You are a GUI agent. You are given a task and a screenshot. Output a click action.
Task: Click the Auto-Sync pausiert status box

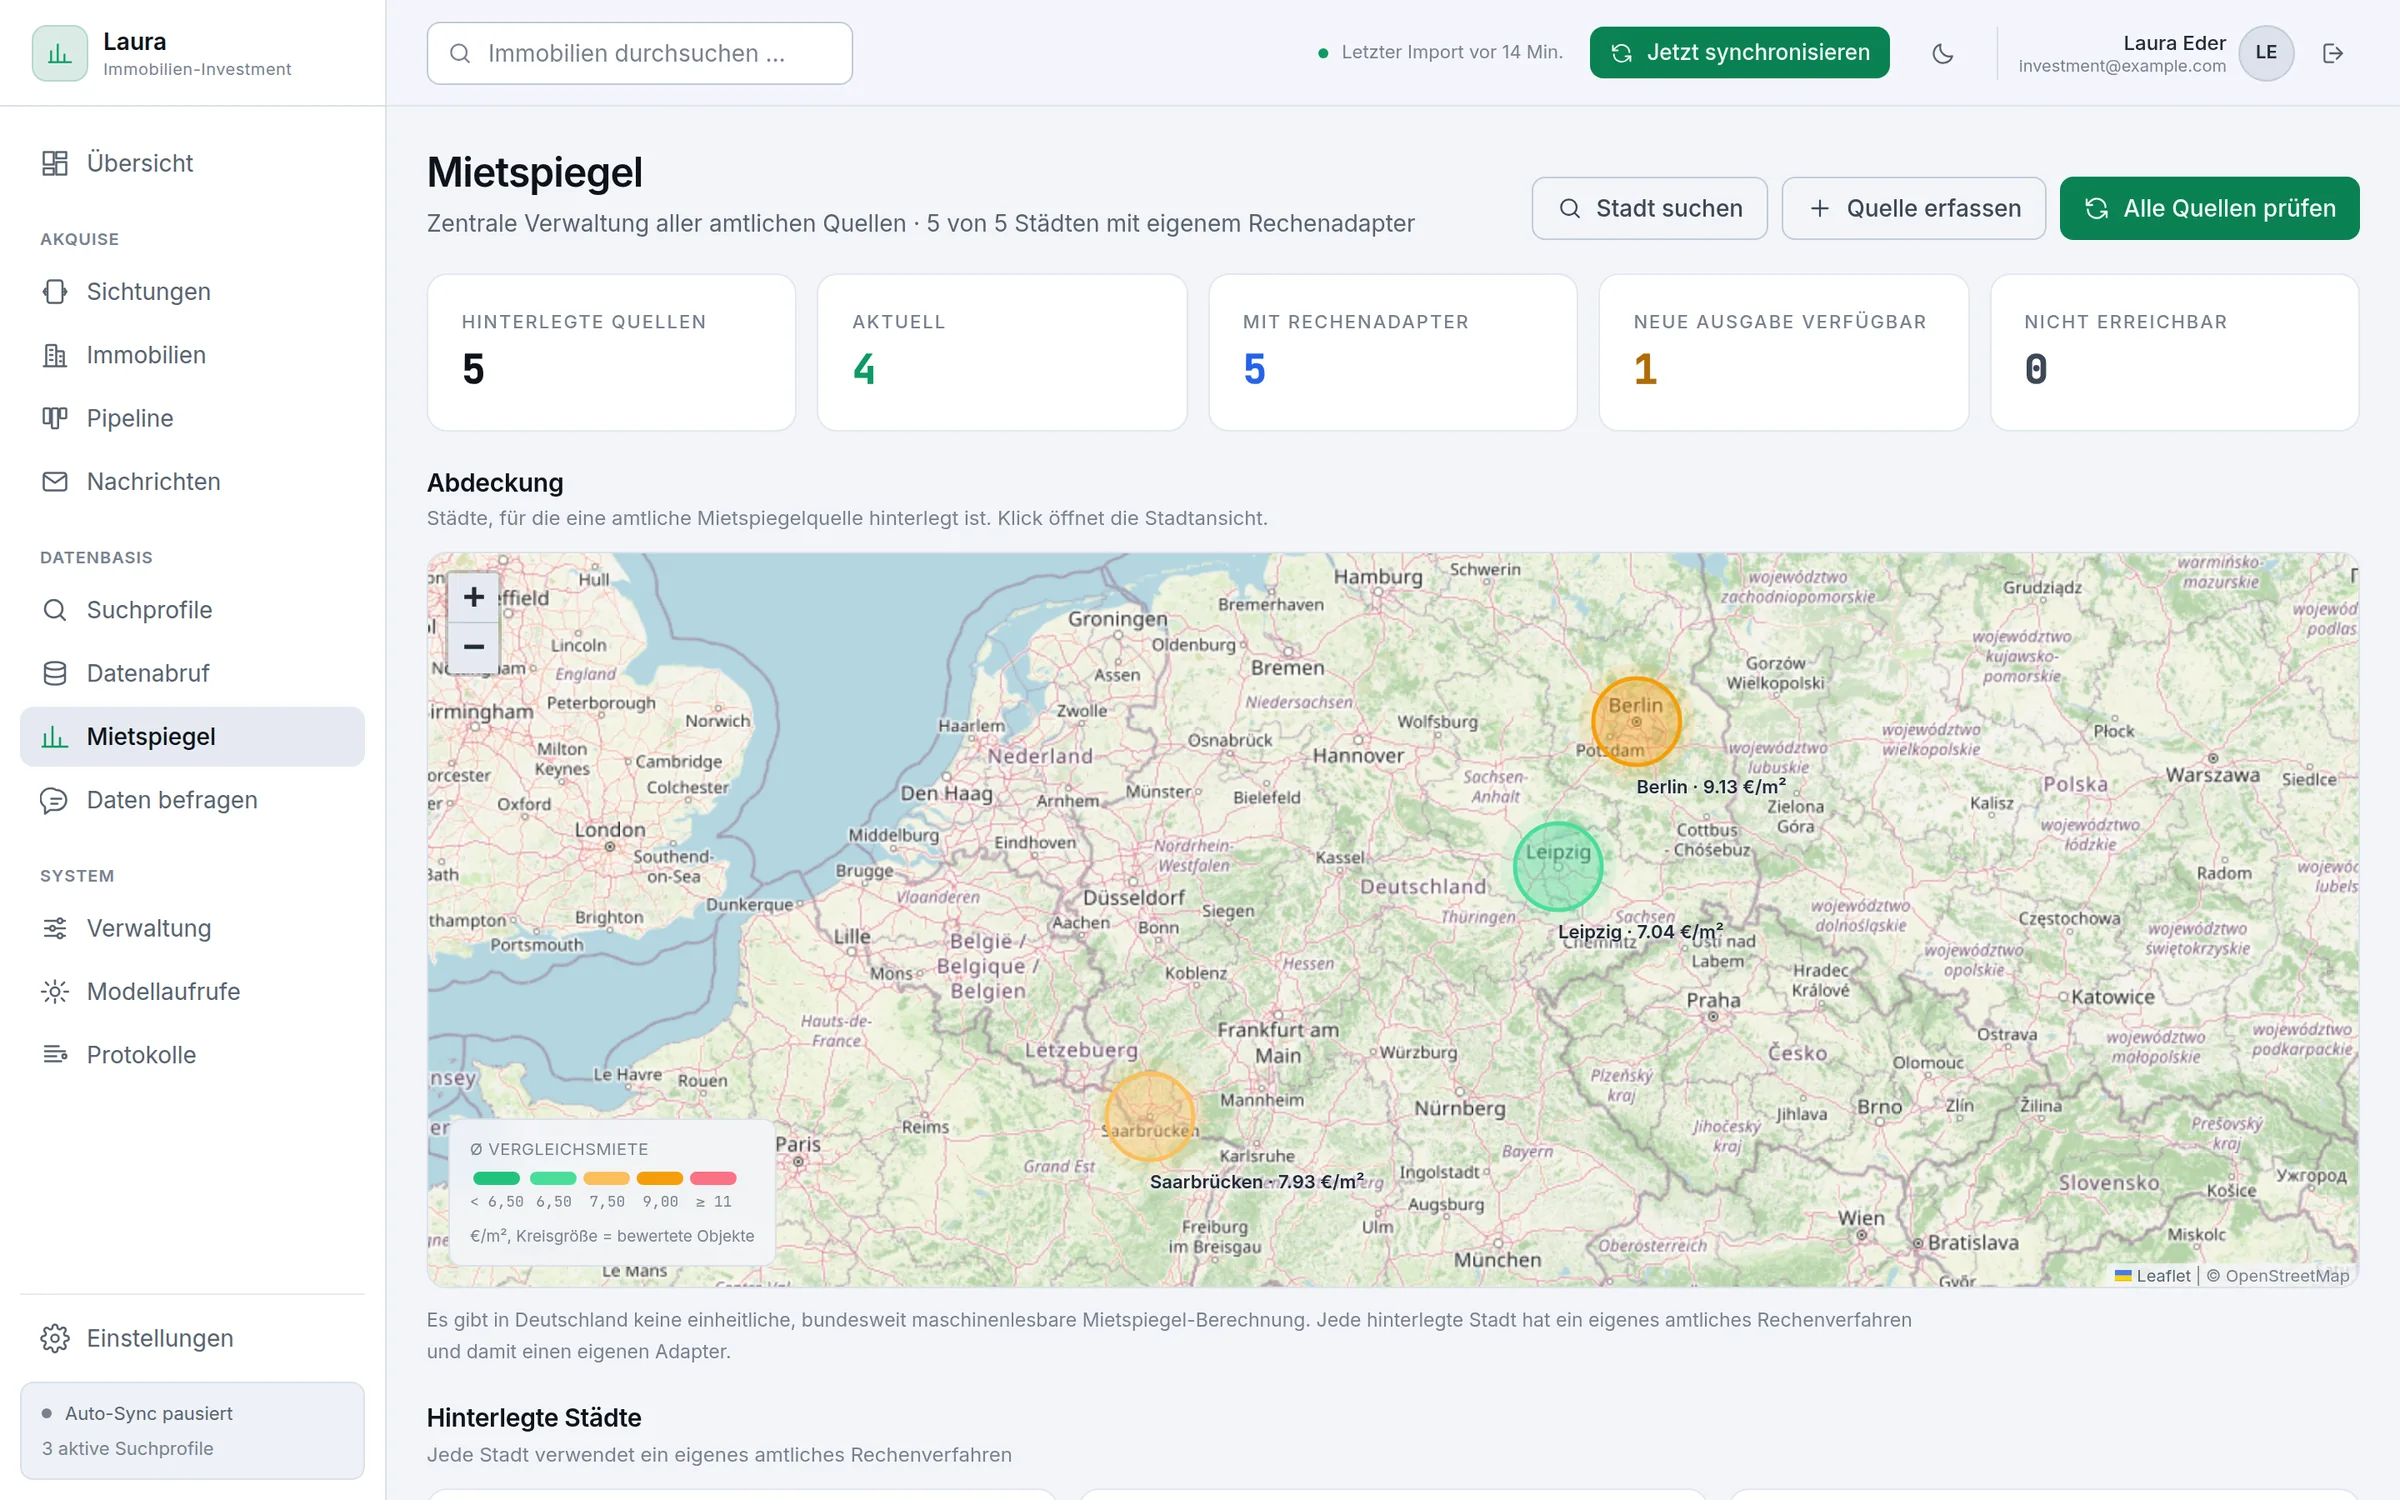click(x=192, y=1430)
